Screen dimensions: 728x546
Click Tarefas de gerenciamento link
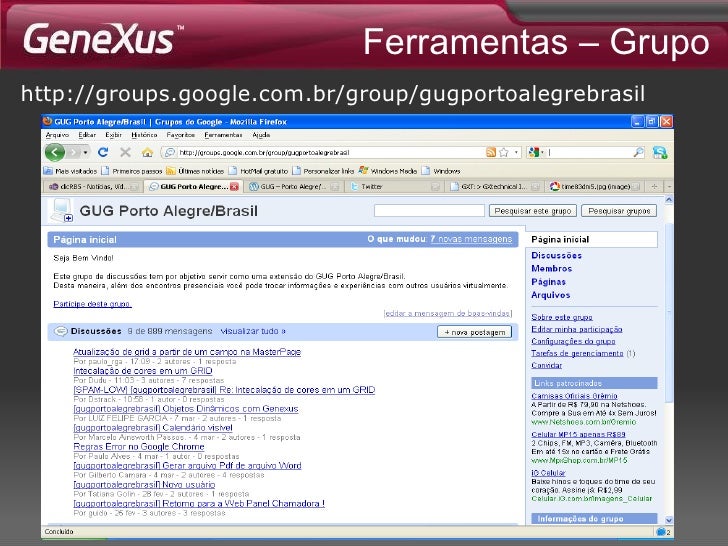click(578, 353)
